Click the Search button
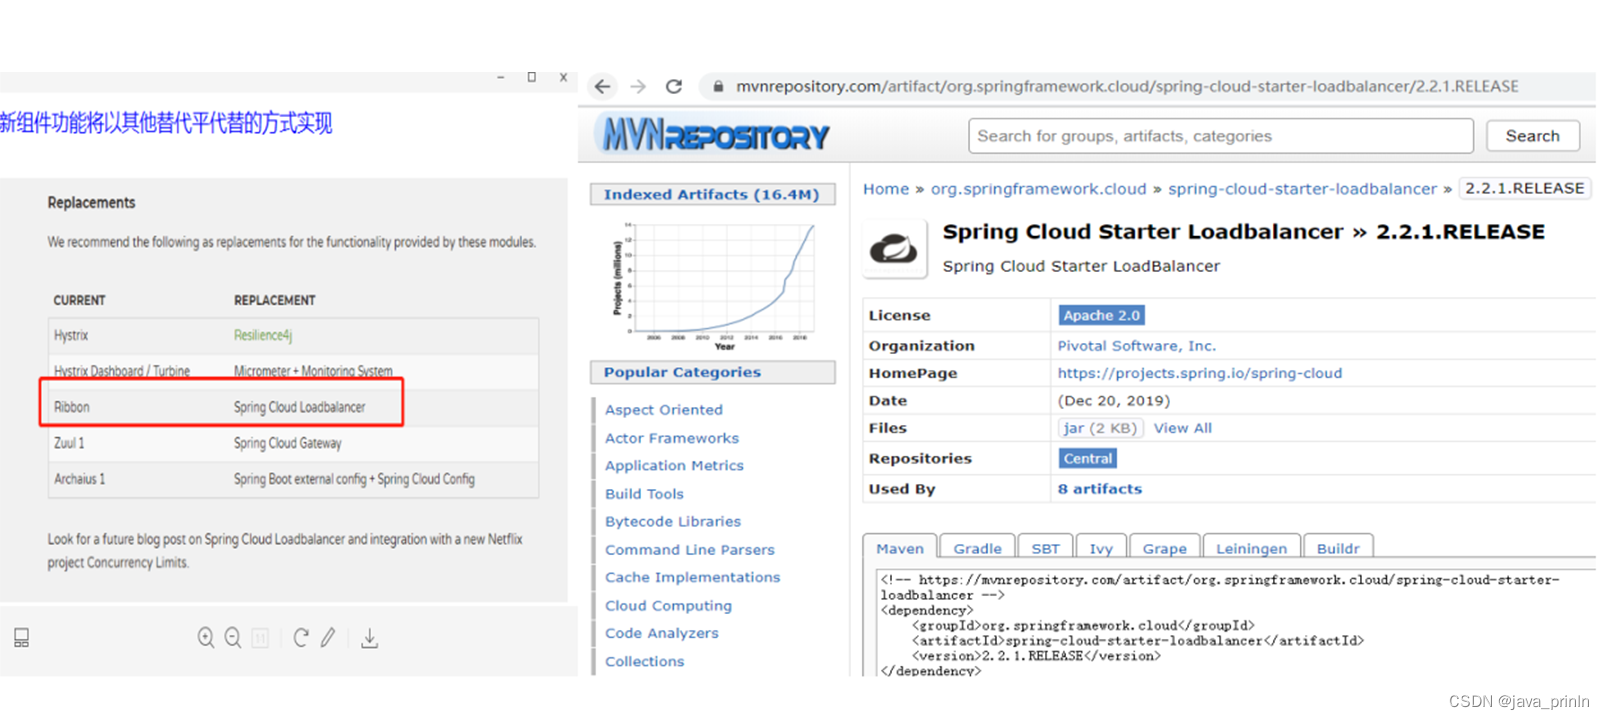 (x=1532, y=136)
